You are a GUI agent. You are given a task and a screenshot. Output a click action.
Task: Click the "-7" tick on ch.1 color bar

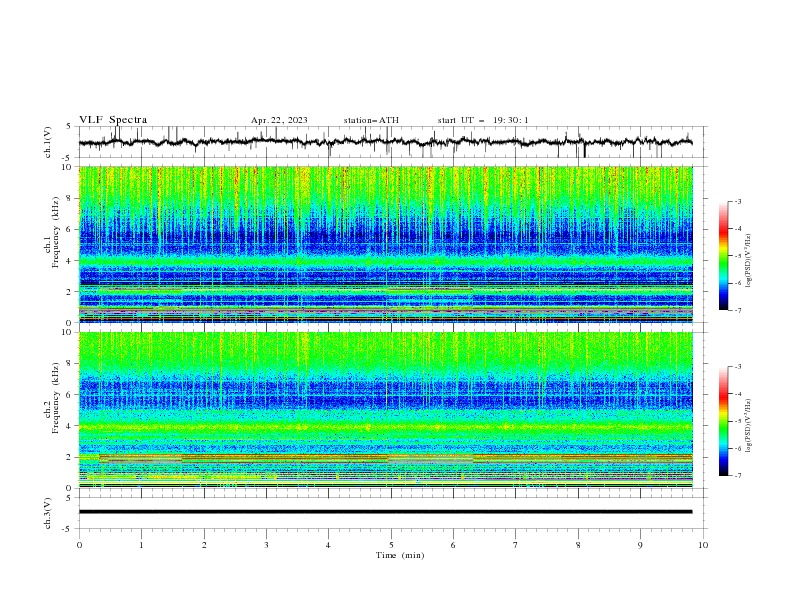pyautogui.click(x=737, y=310)
